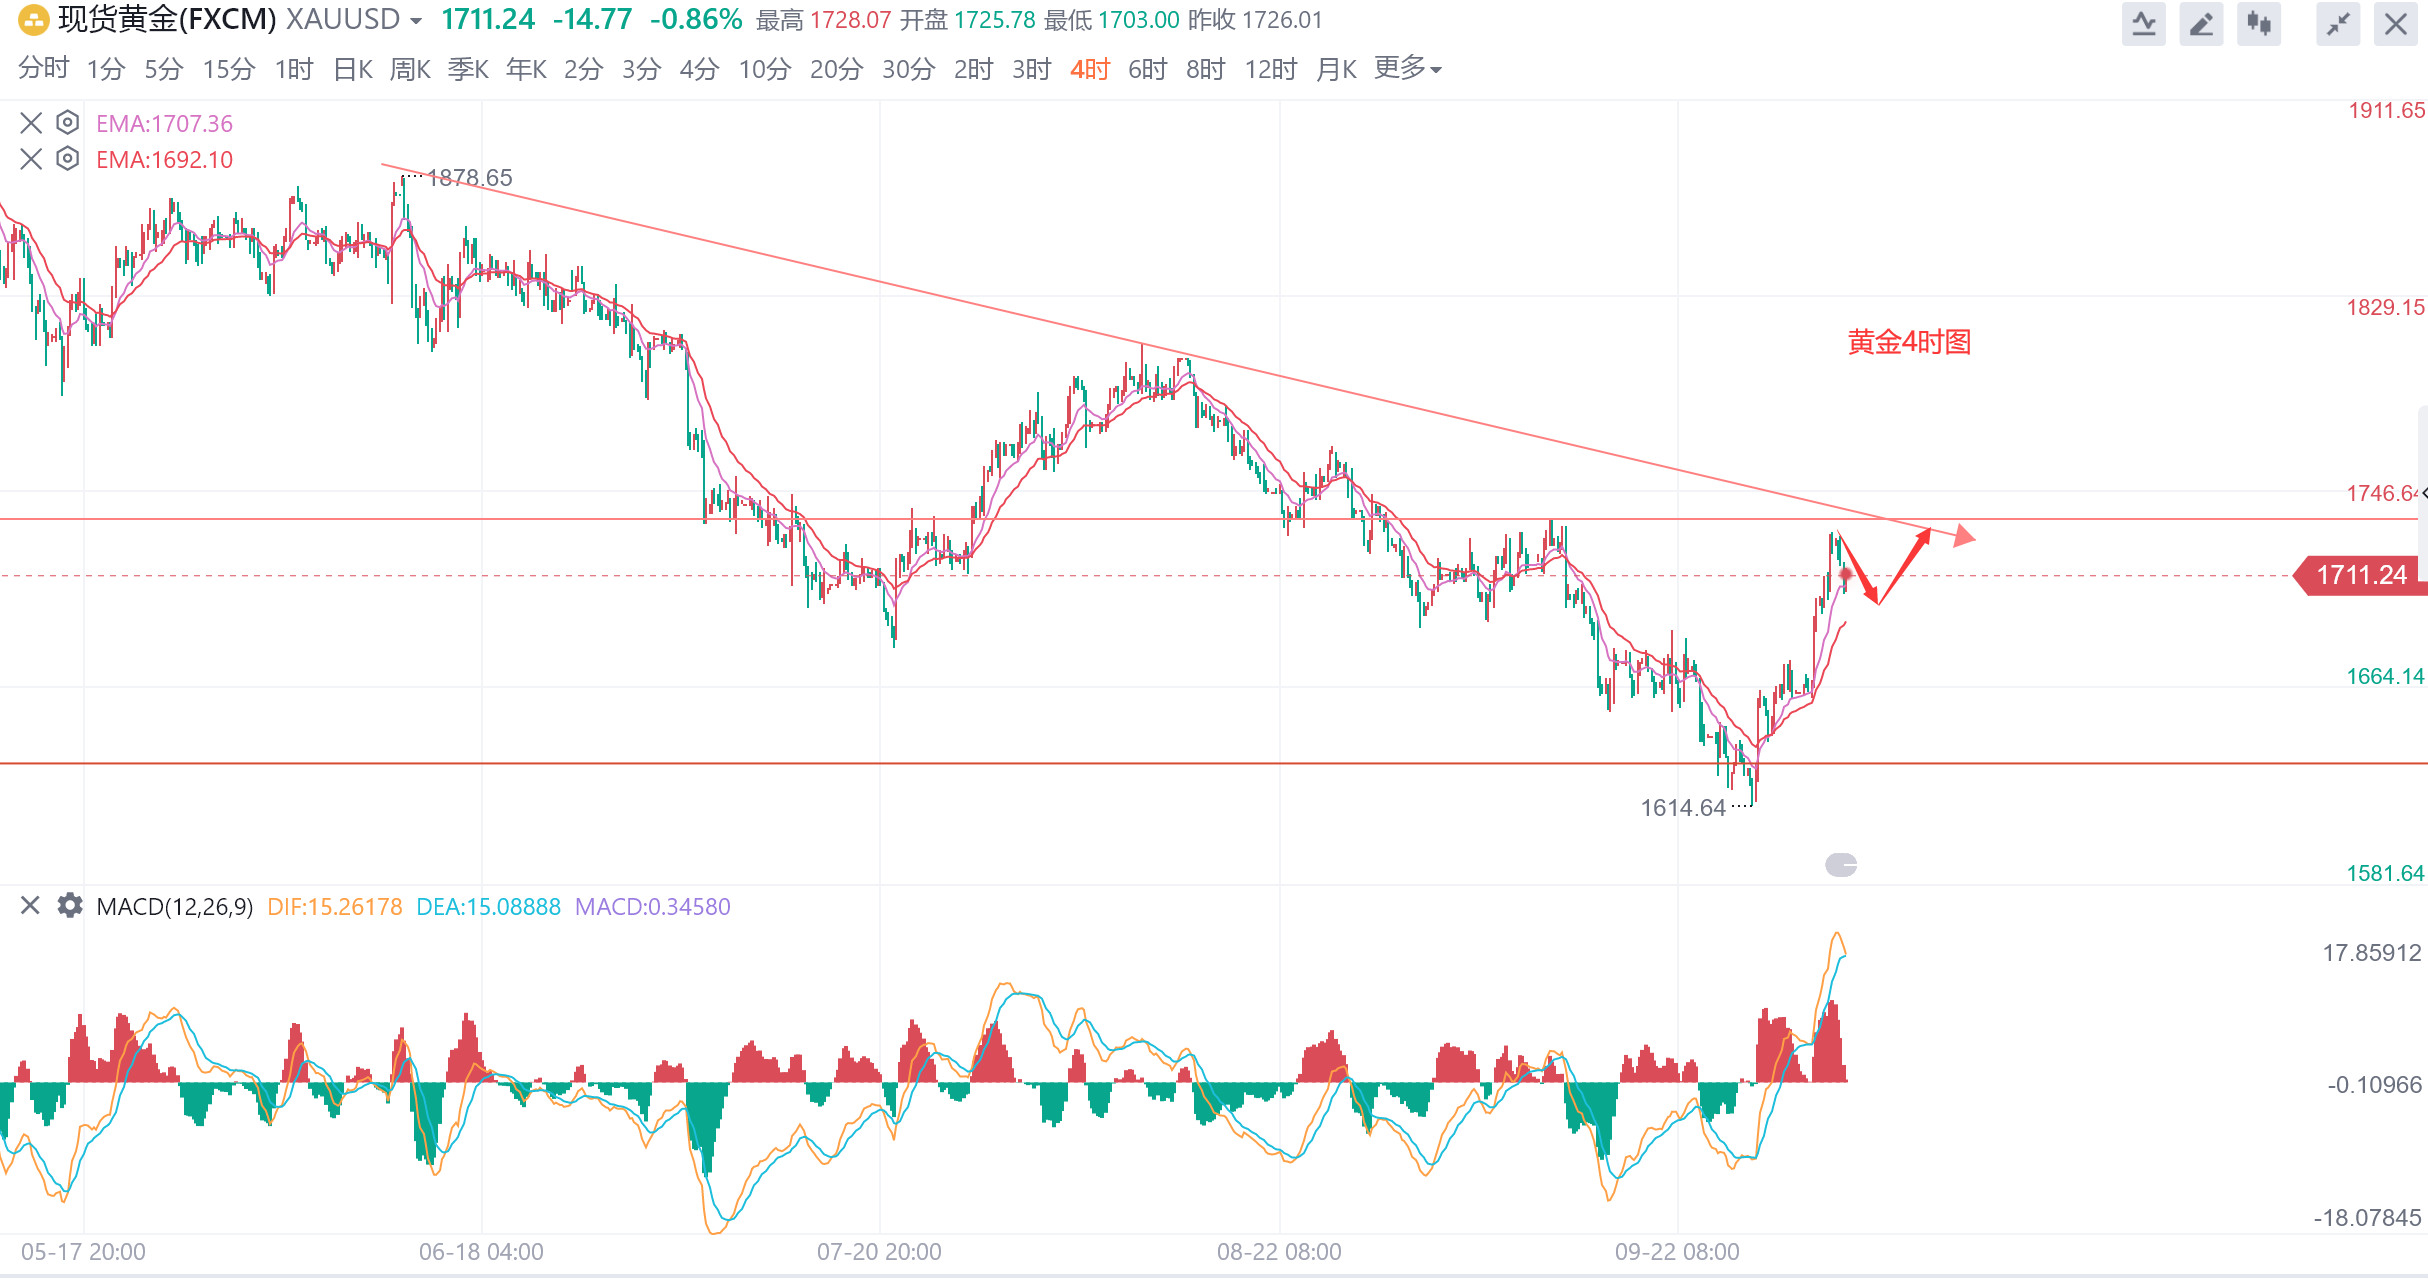Switch to the 3分 timeframe

(x=642, y=68)
